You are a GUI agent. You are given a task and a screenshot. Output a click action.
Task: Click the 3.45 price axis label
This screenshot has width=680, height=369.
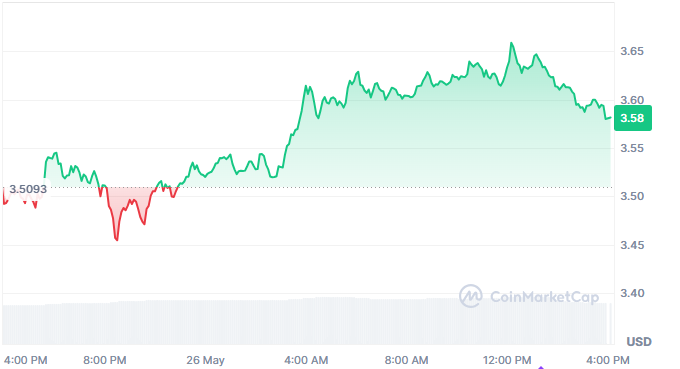pyautogui.click(x=632, y=245)
